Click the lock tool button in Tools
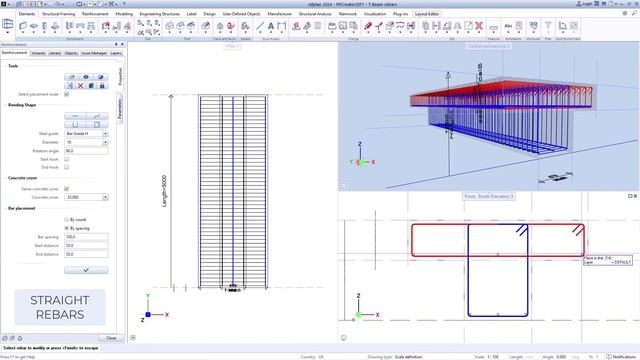 point(102,86)
